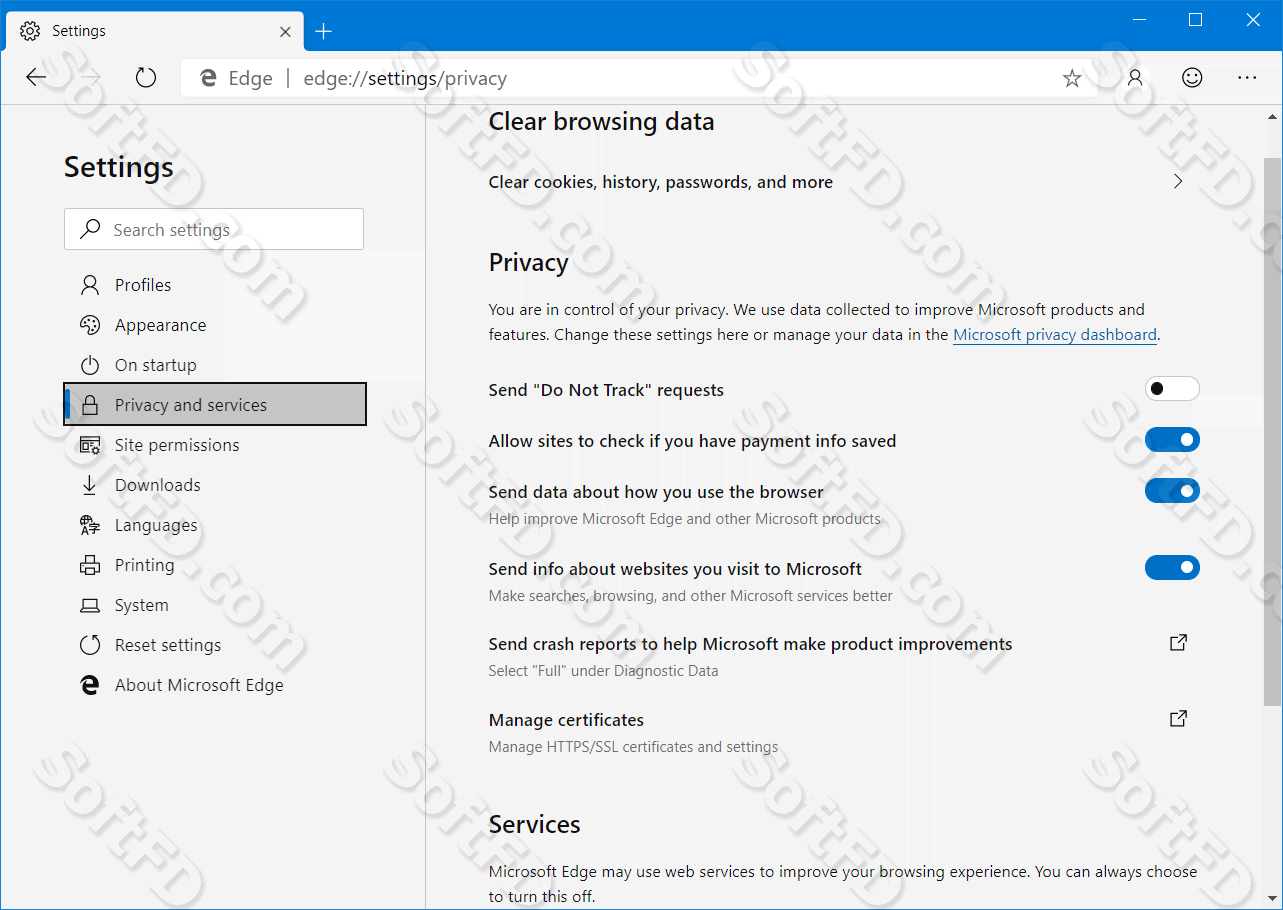Click the Clear browsing data heading

point(601,122)
